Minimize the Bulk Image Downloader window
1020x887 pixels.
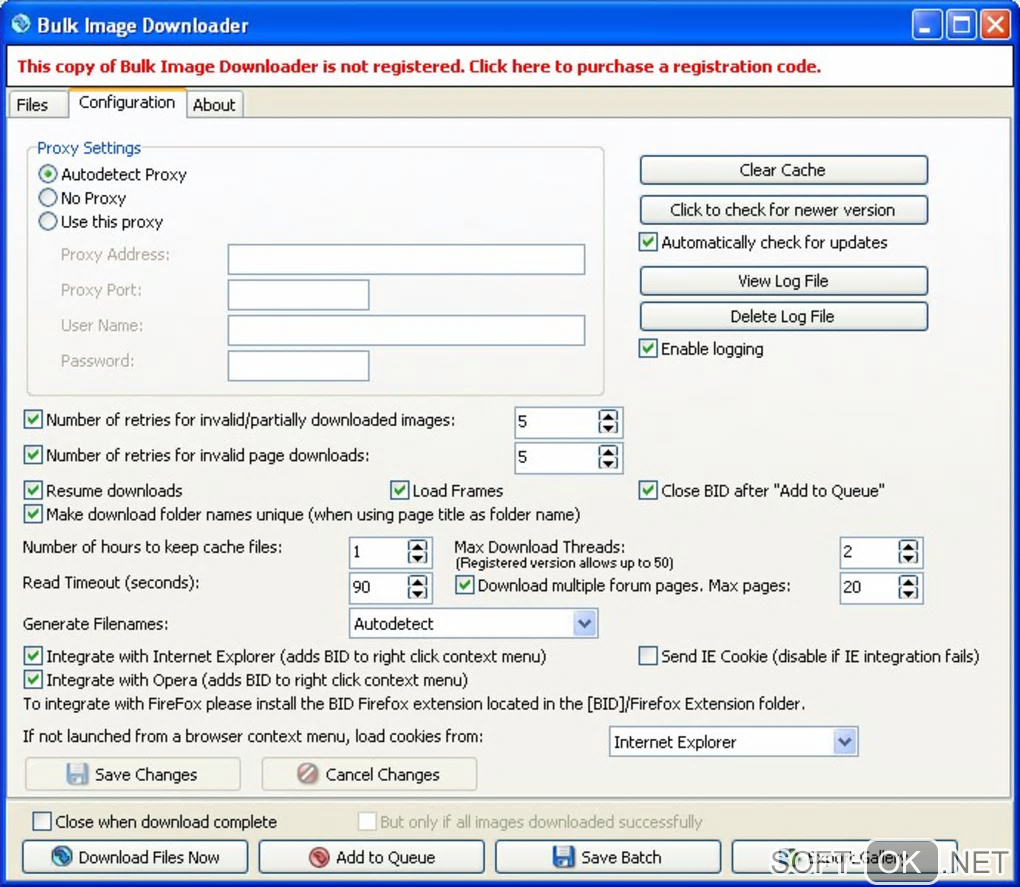926,25
